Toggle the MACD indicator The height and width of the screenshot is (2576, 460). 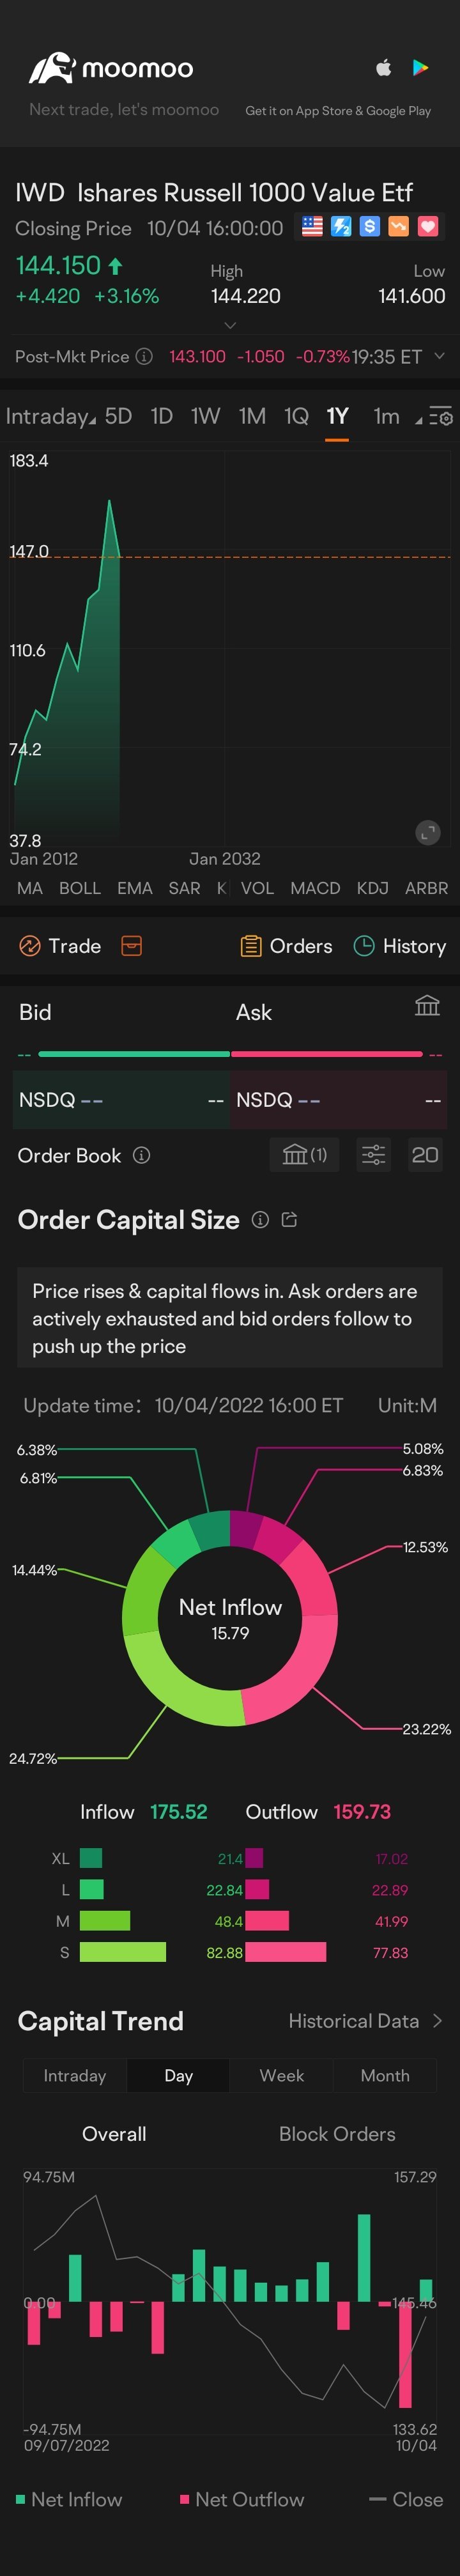click(315, 888)
